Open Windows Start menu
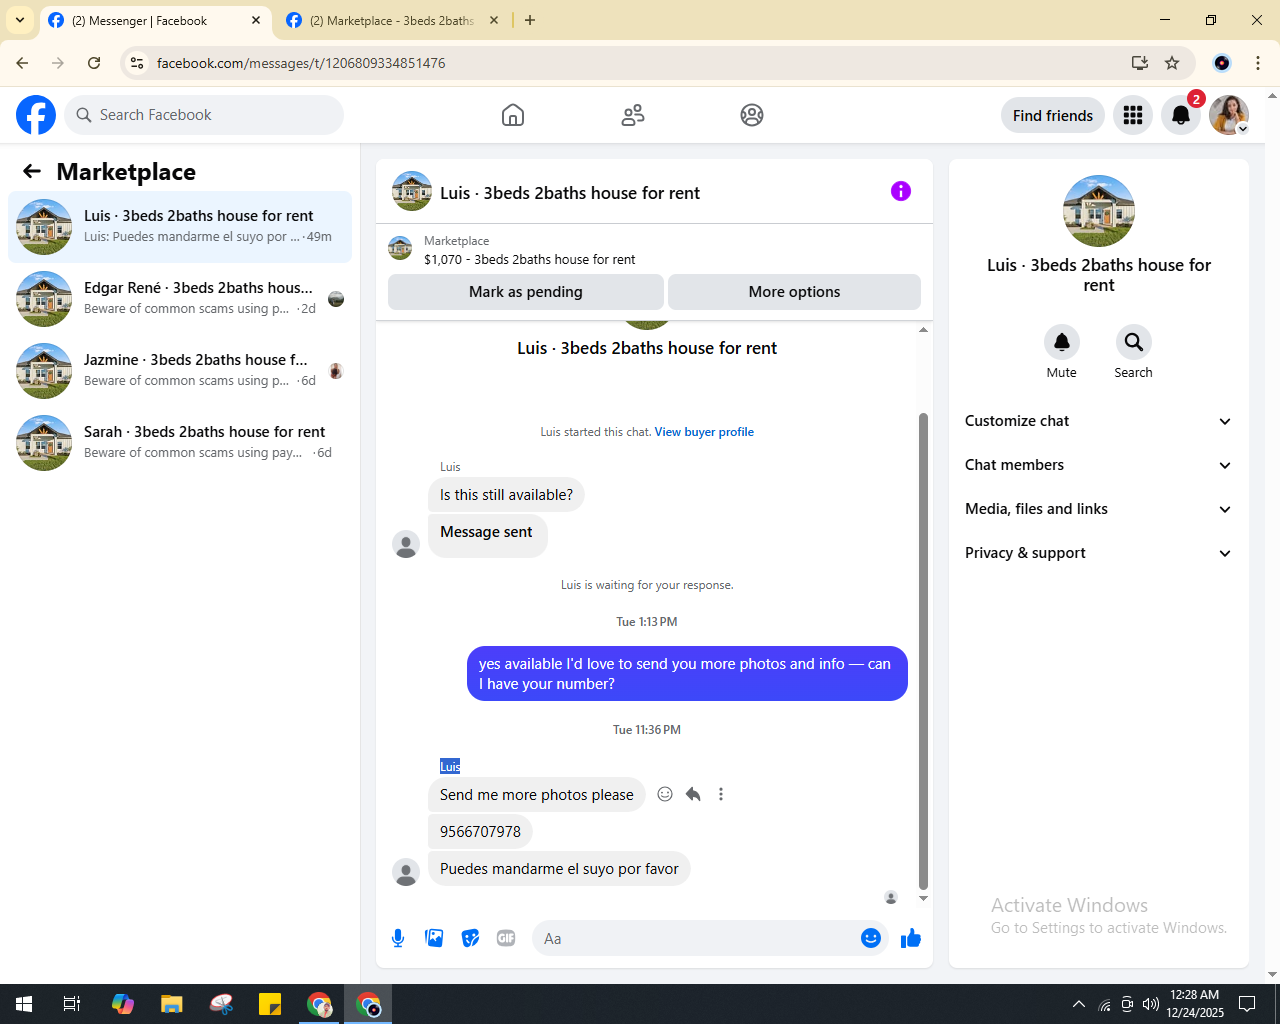 (x=24, y=1004)
